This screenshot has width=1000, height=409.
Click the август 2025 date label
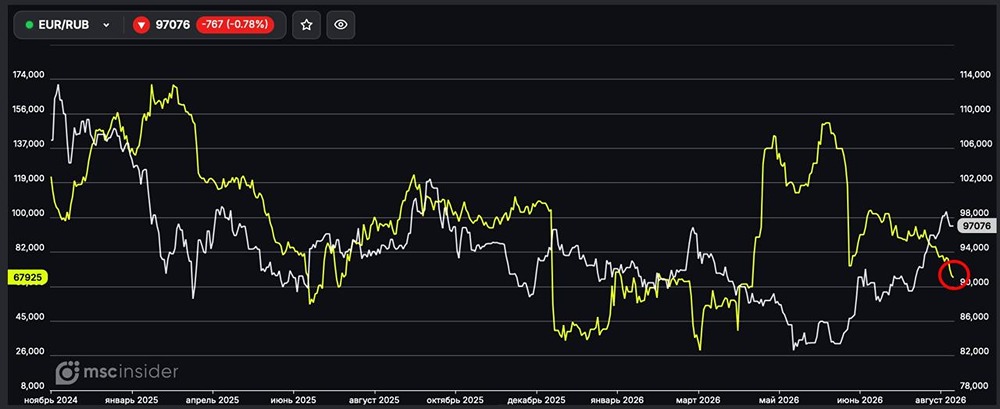[374, 399]
